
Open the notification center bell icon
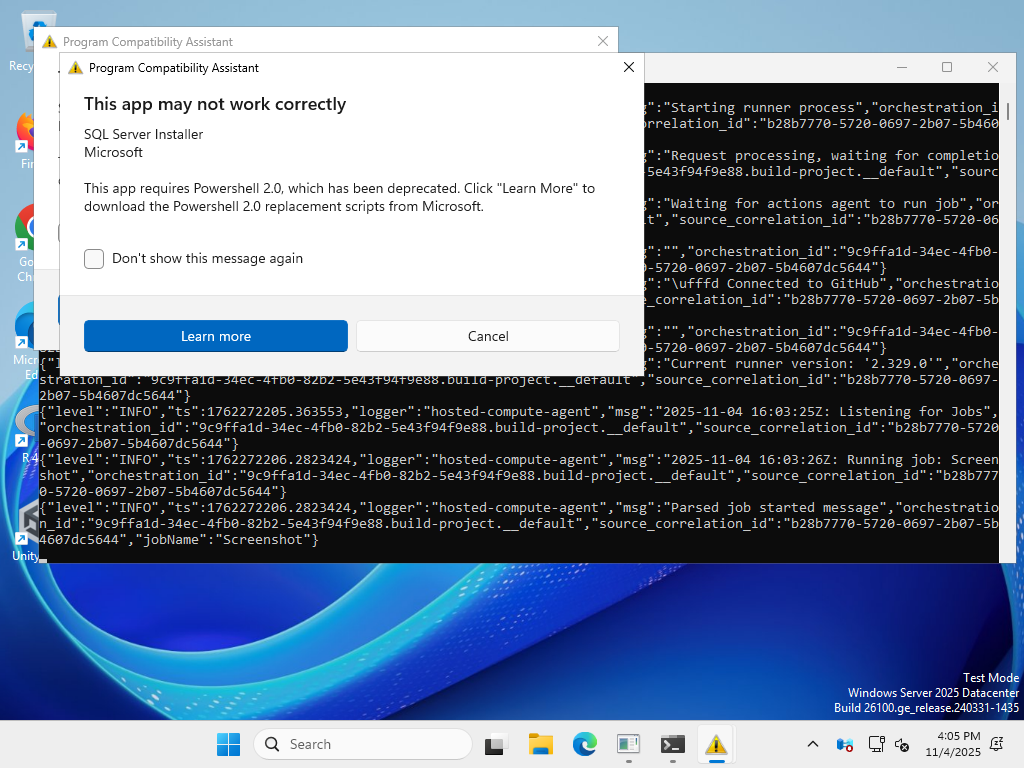pyautogui.click(x=996, y=744)
